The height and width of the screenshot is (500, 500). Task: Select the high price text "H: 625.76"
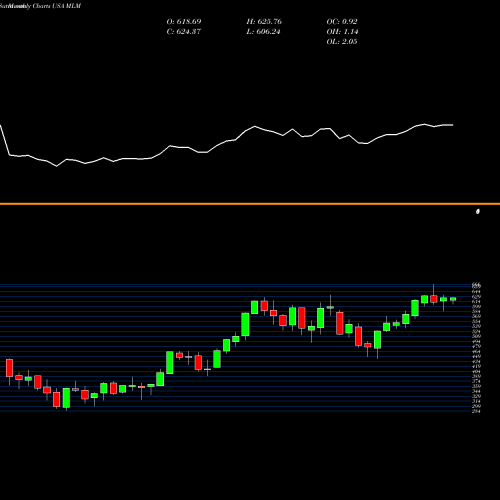264,22
